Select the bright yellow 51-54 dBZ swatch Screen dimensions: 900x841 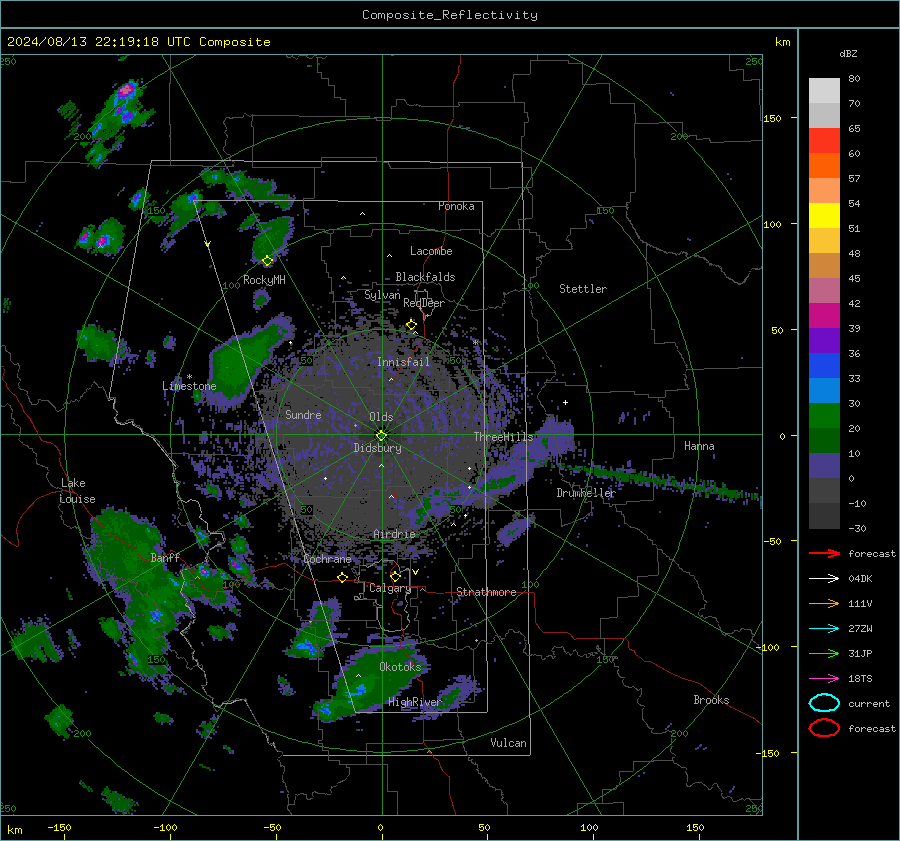tap(824, 216)
